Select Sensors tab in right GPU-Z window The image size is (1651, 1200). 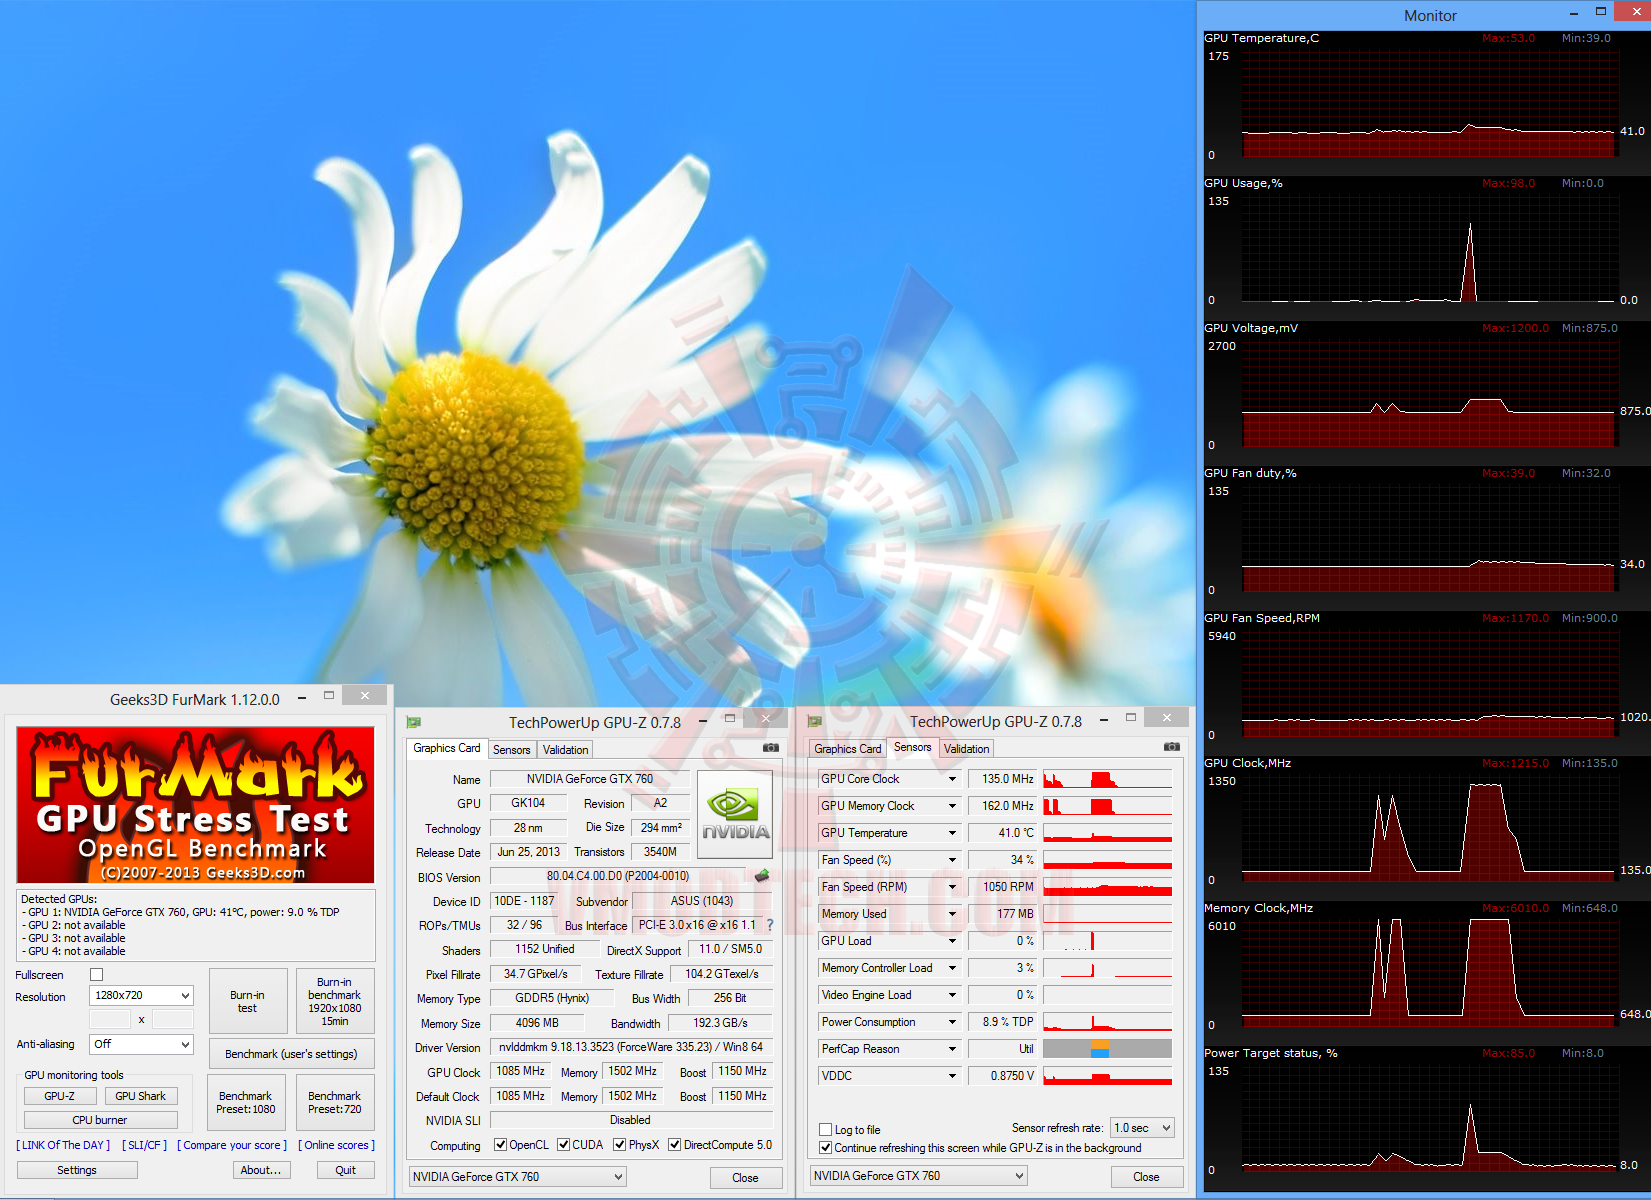pyautogui.click(x=913, y=747)
